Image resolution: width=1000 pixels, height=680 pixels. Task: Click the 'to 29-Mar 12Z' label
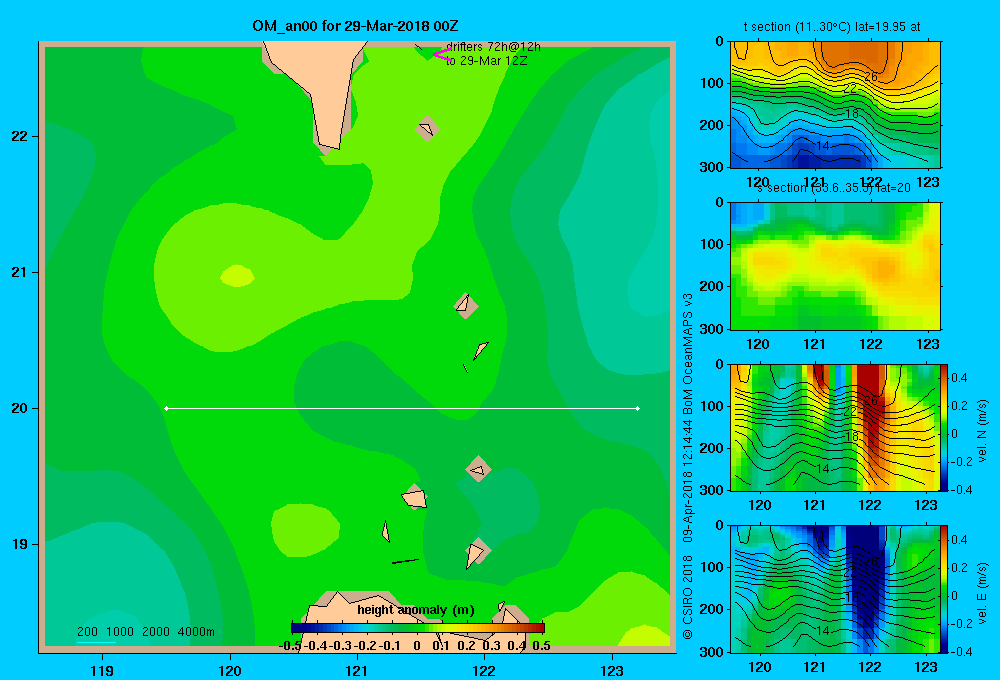click(487, 61)
